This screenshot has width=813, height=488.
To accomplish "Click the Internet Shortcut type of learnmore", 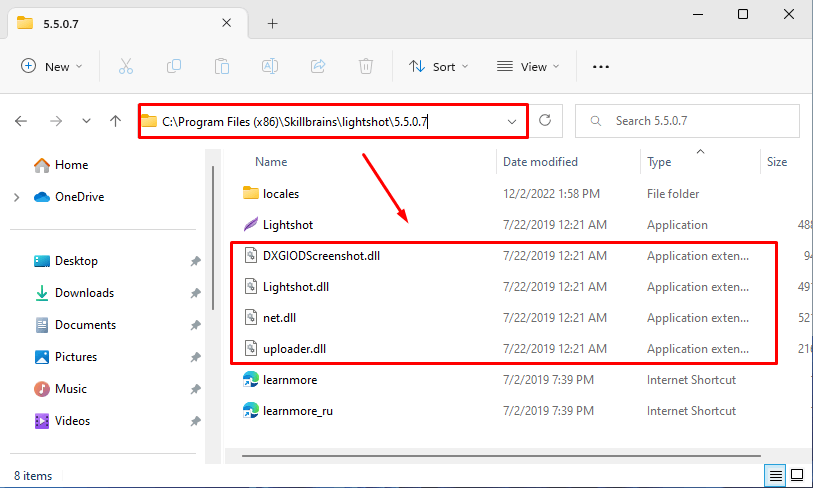I will 691,380.
